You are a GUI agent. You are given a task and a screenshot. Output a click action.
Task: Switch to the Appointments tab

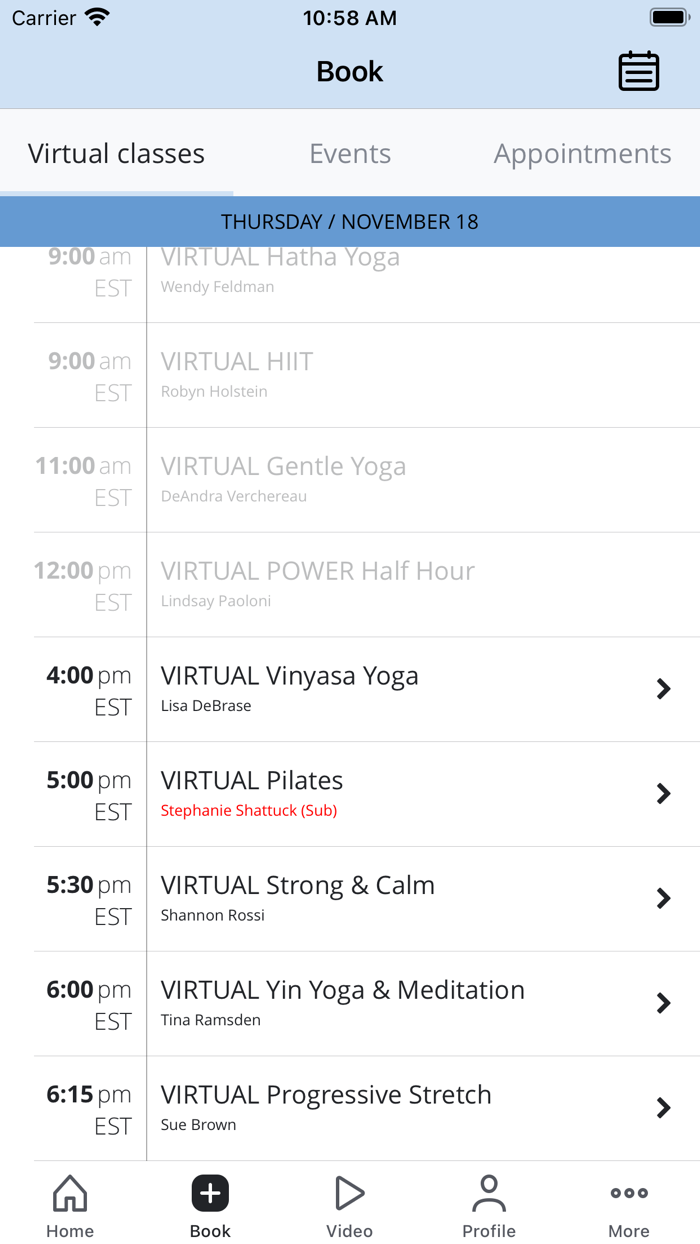[x=582, y=153]
